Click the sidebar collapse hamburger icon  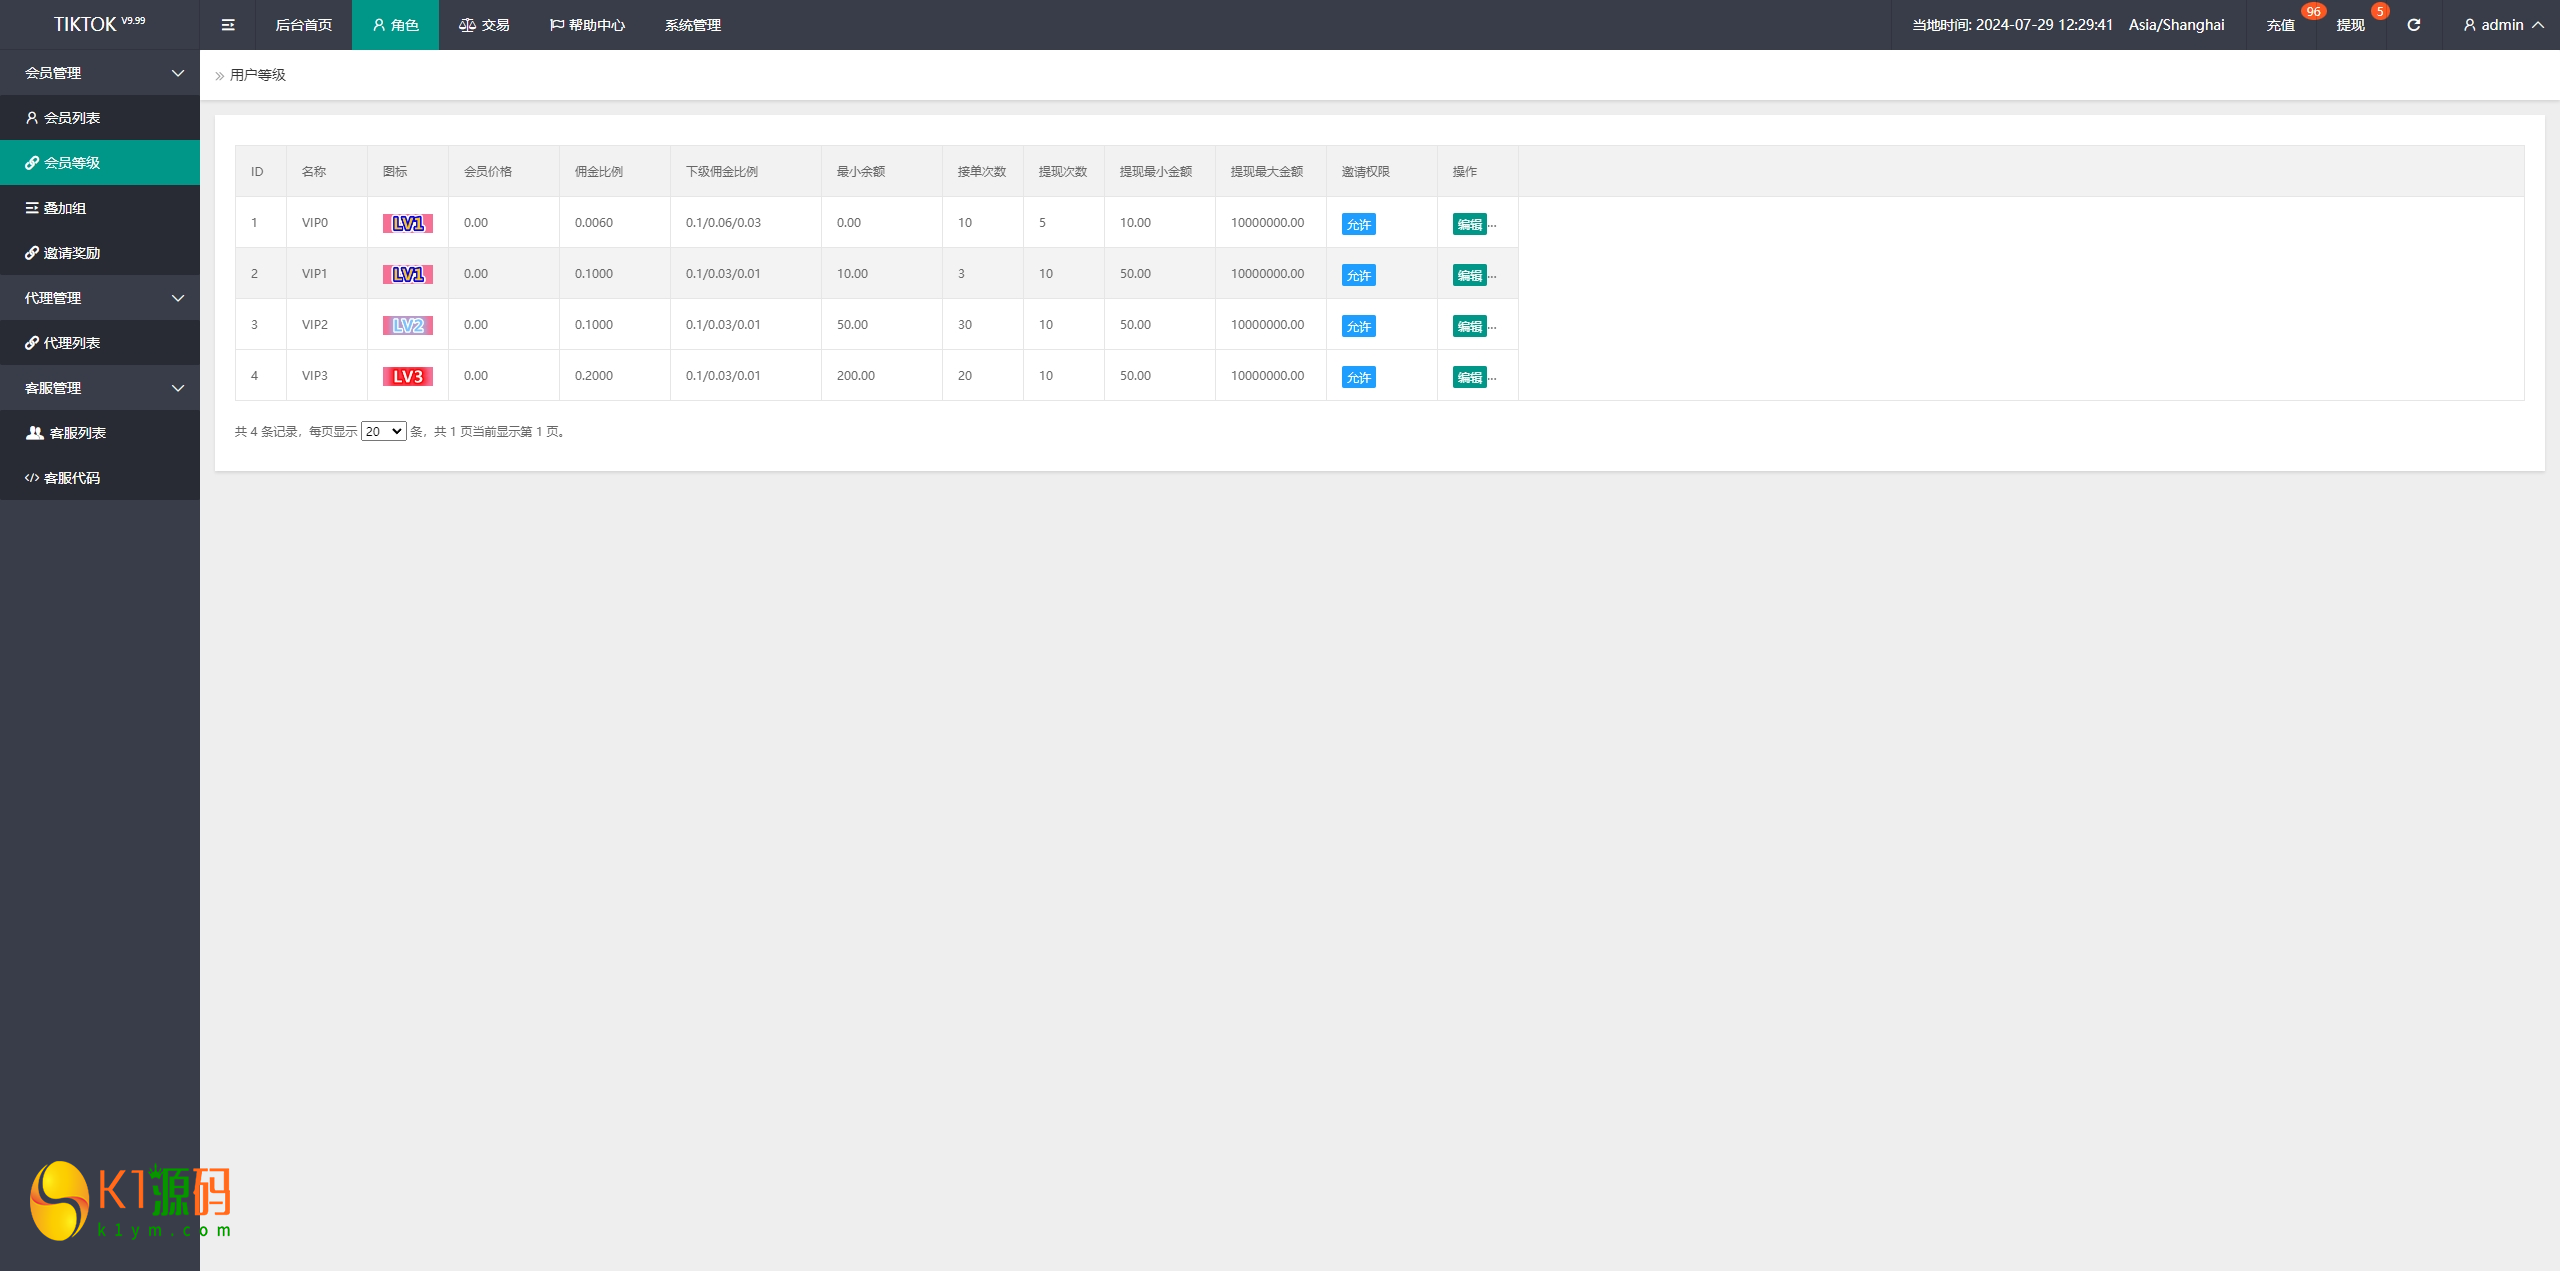coord(228,25)
